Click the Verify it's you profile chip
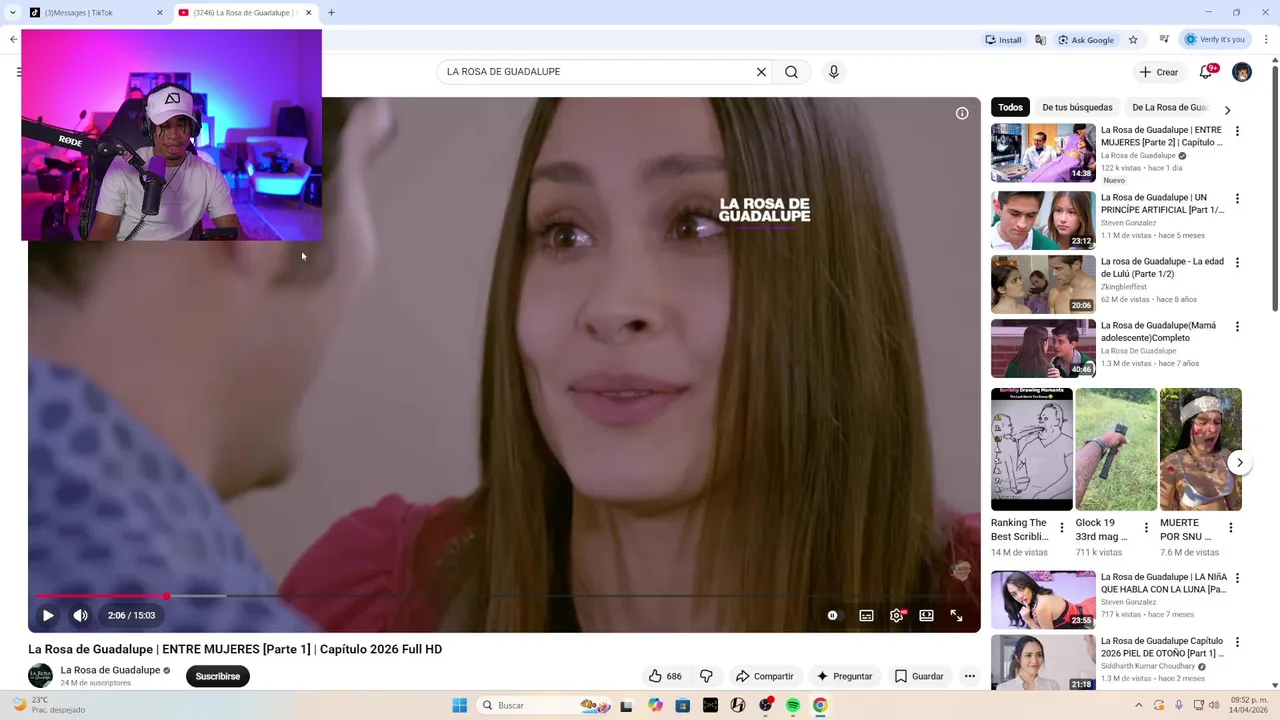1280x720 pixels. [x=1215, y=40]
